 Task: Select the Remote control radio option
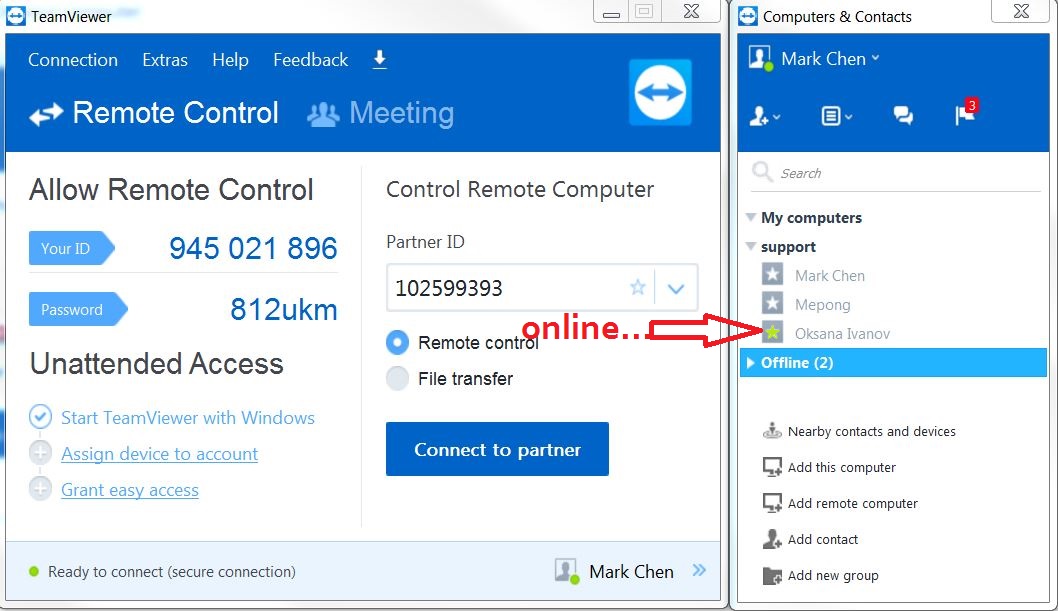pyautogui.click(x=397, y=343)
